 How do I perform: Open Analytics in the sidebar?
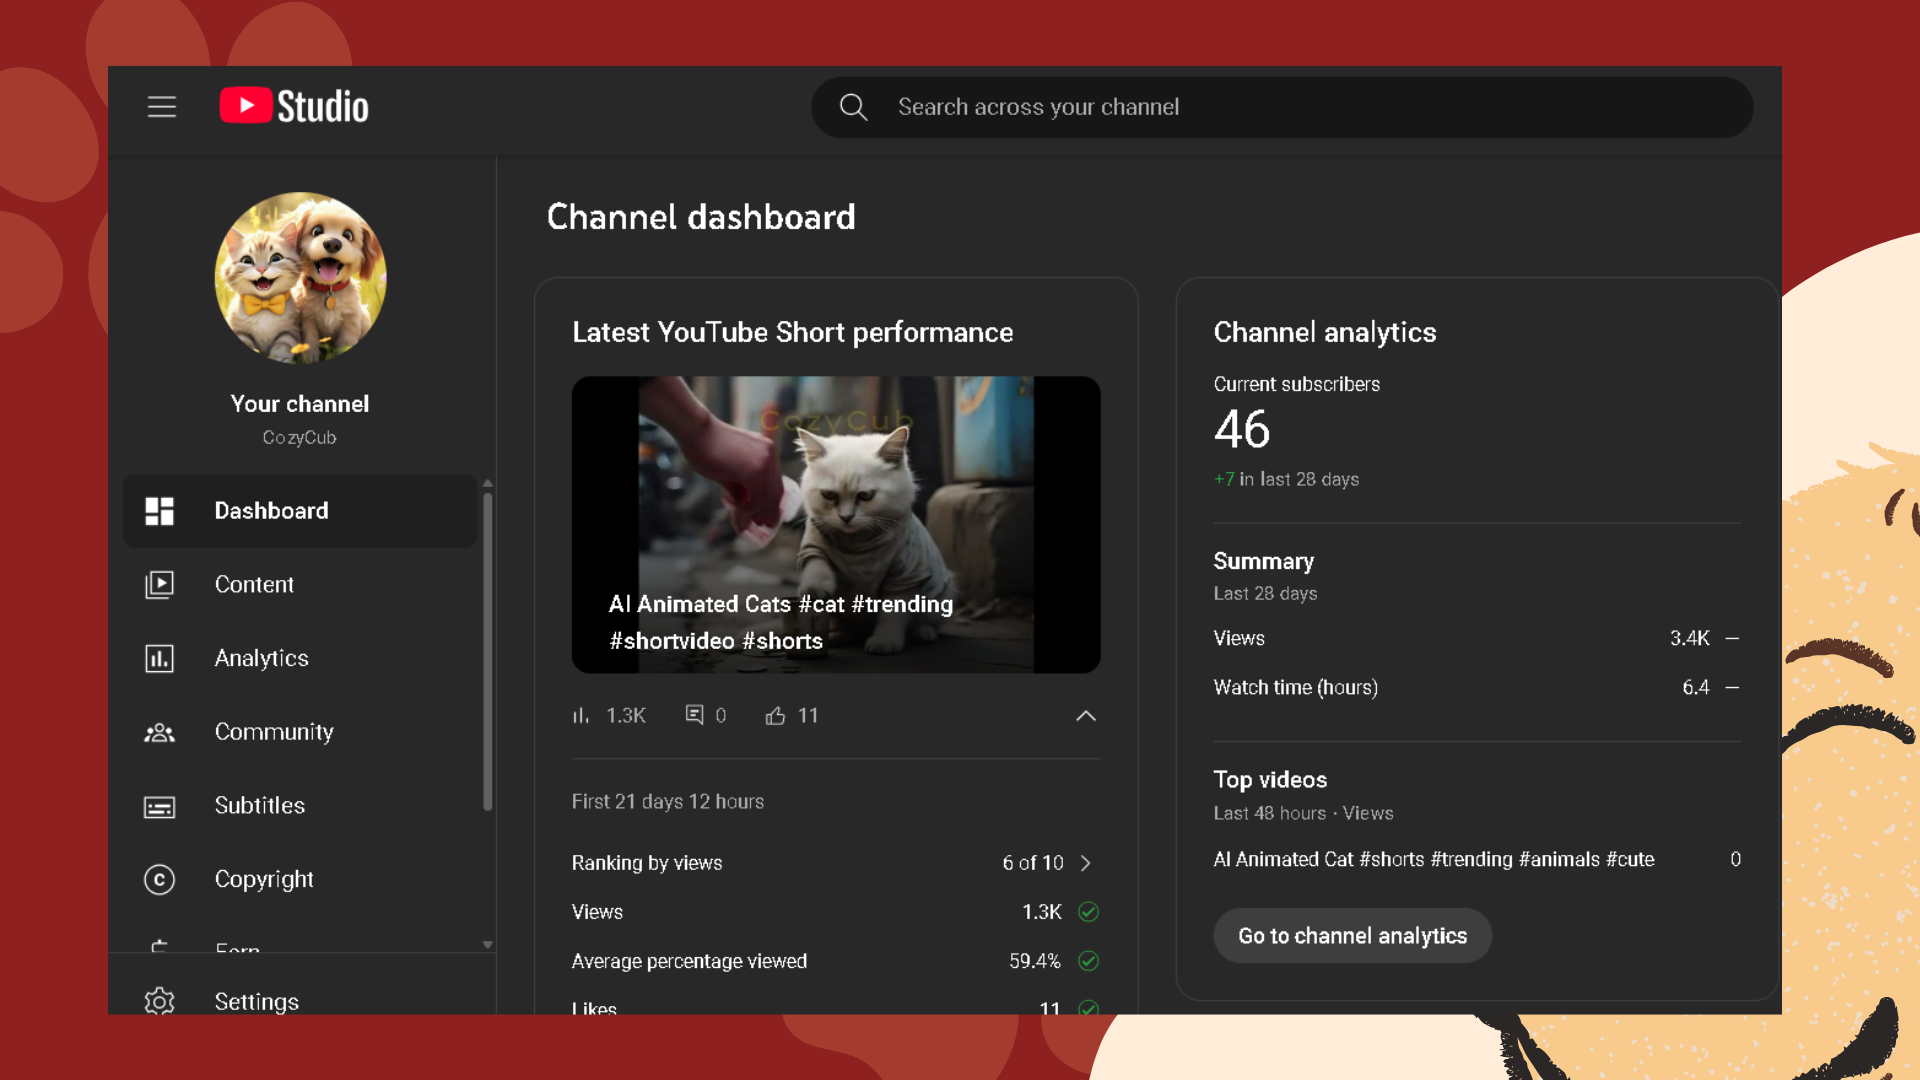click(x=299, y=658)
